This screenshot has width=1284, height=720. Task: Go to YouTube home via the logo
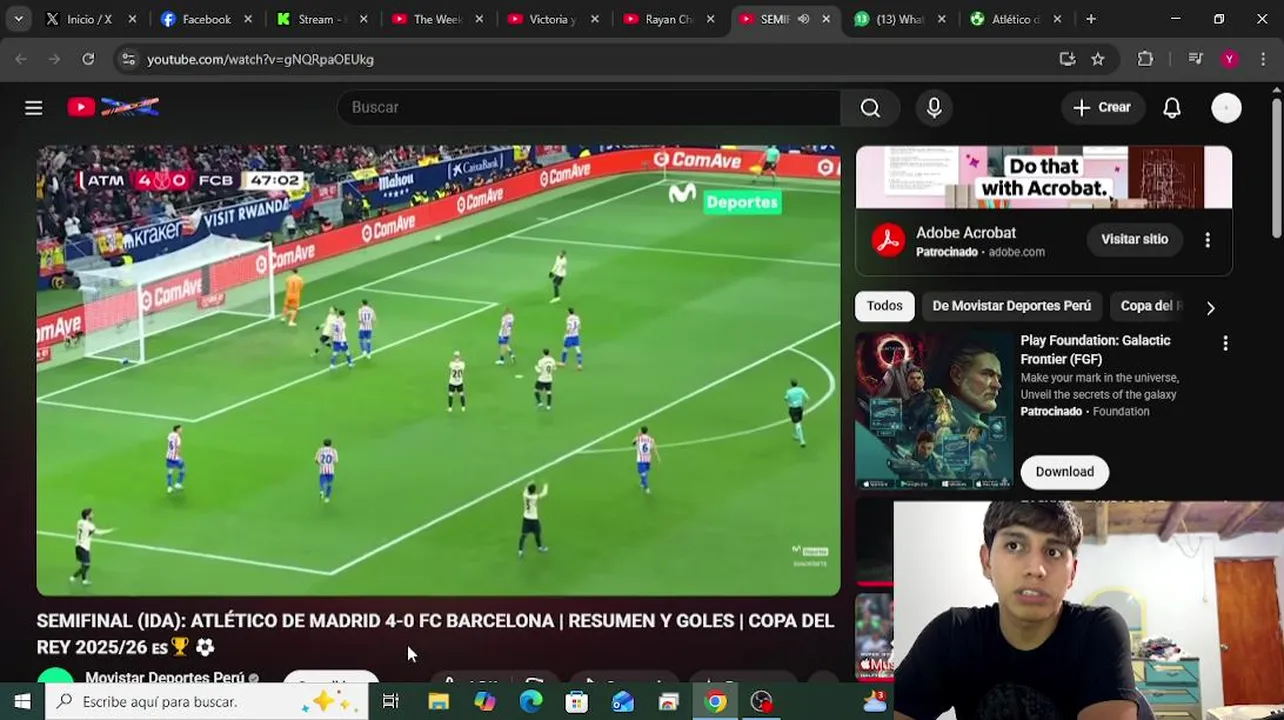point(113,107)
